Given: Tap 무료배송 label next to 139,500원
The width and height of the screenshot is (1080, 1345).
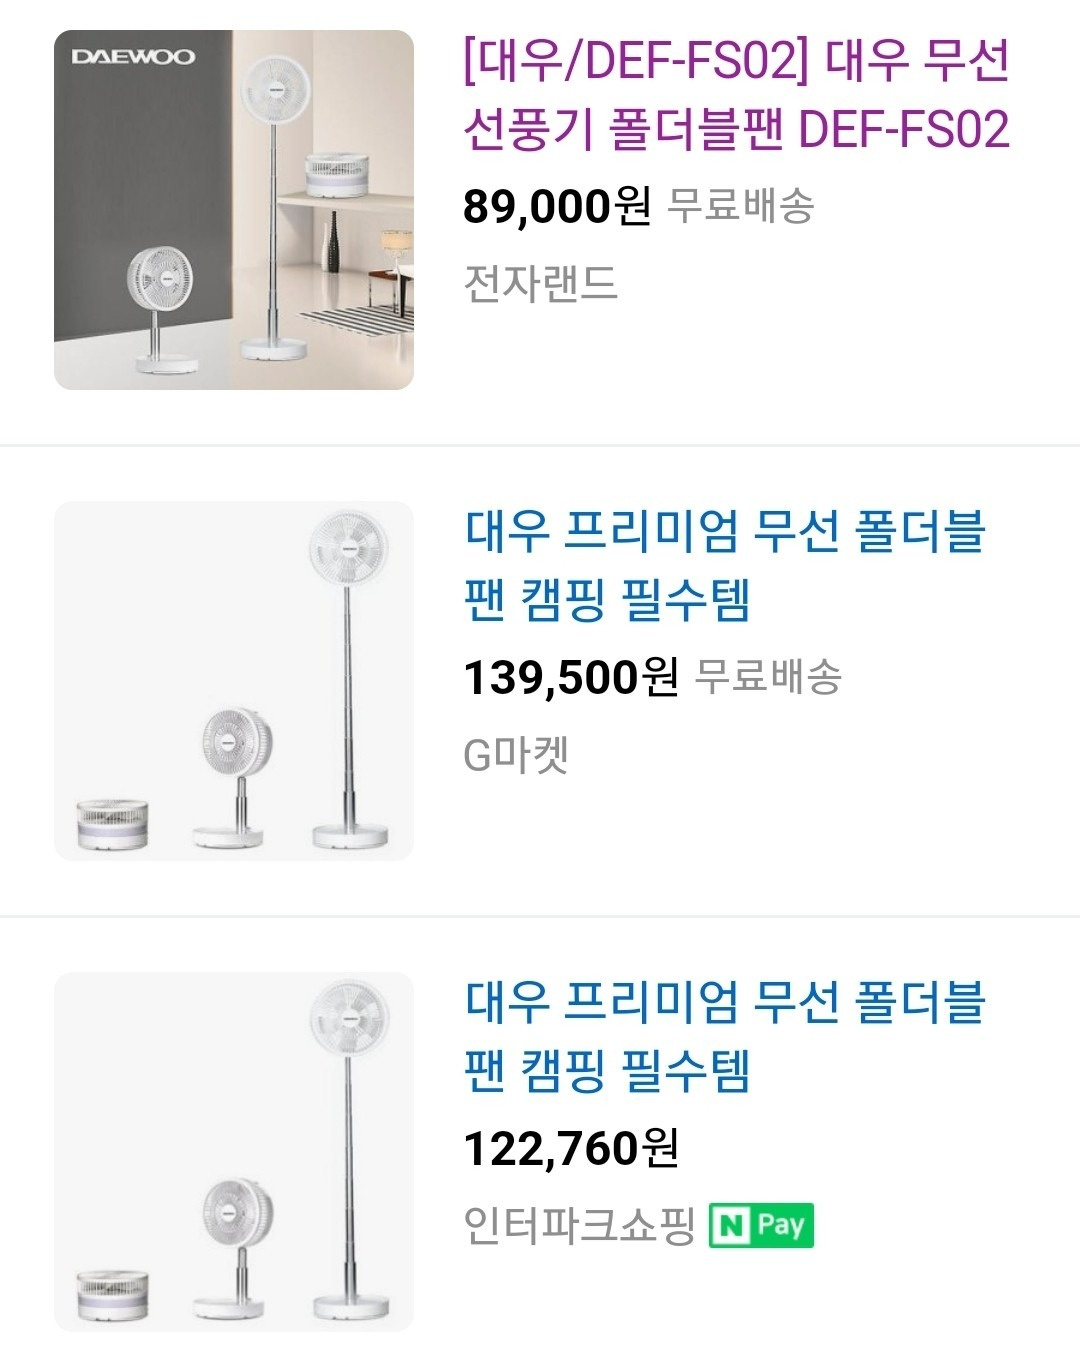Looking at the screenshot, I should point(768,677).
